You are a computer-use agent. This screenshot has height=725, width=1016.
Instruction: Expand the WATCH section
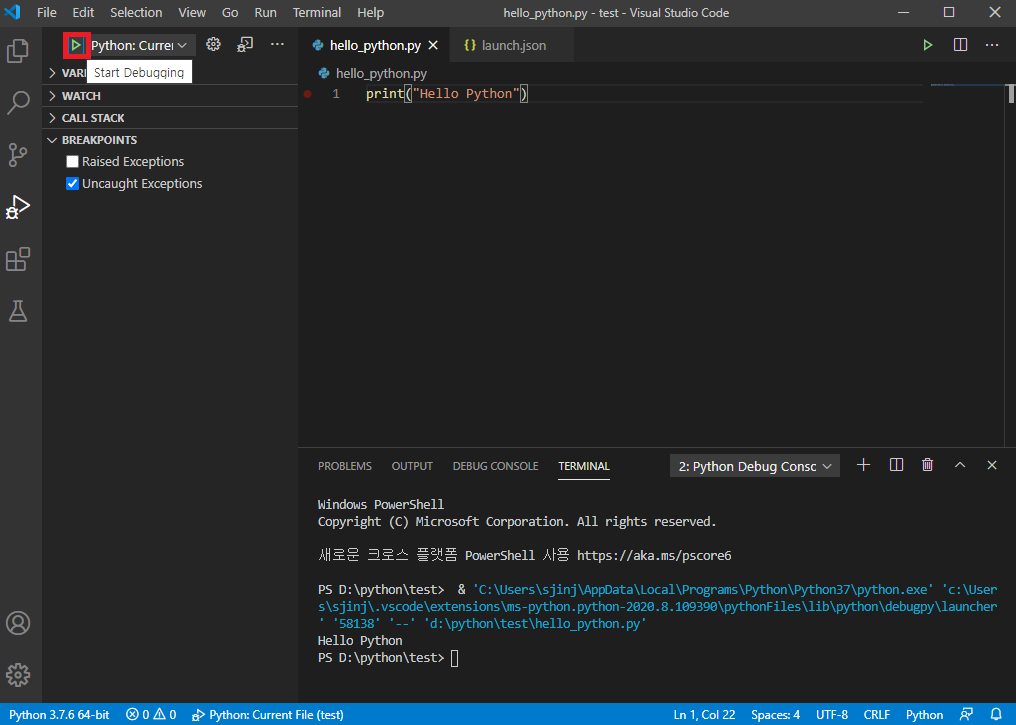tap(170, 96)
